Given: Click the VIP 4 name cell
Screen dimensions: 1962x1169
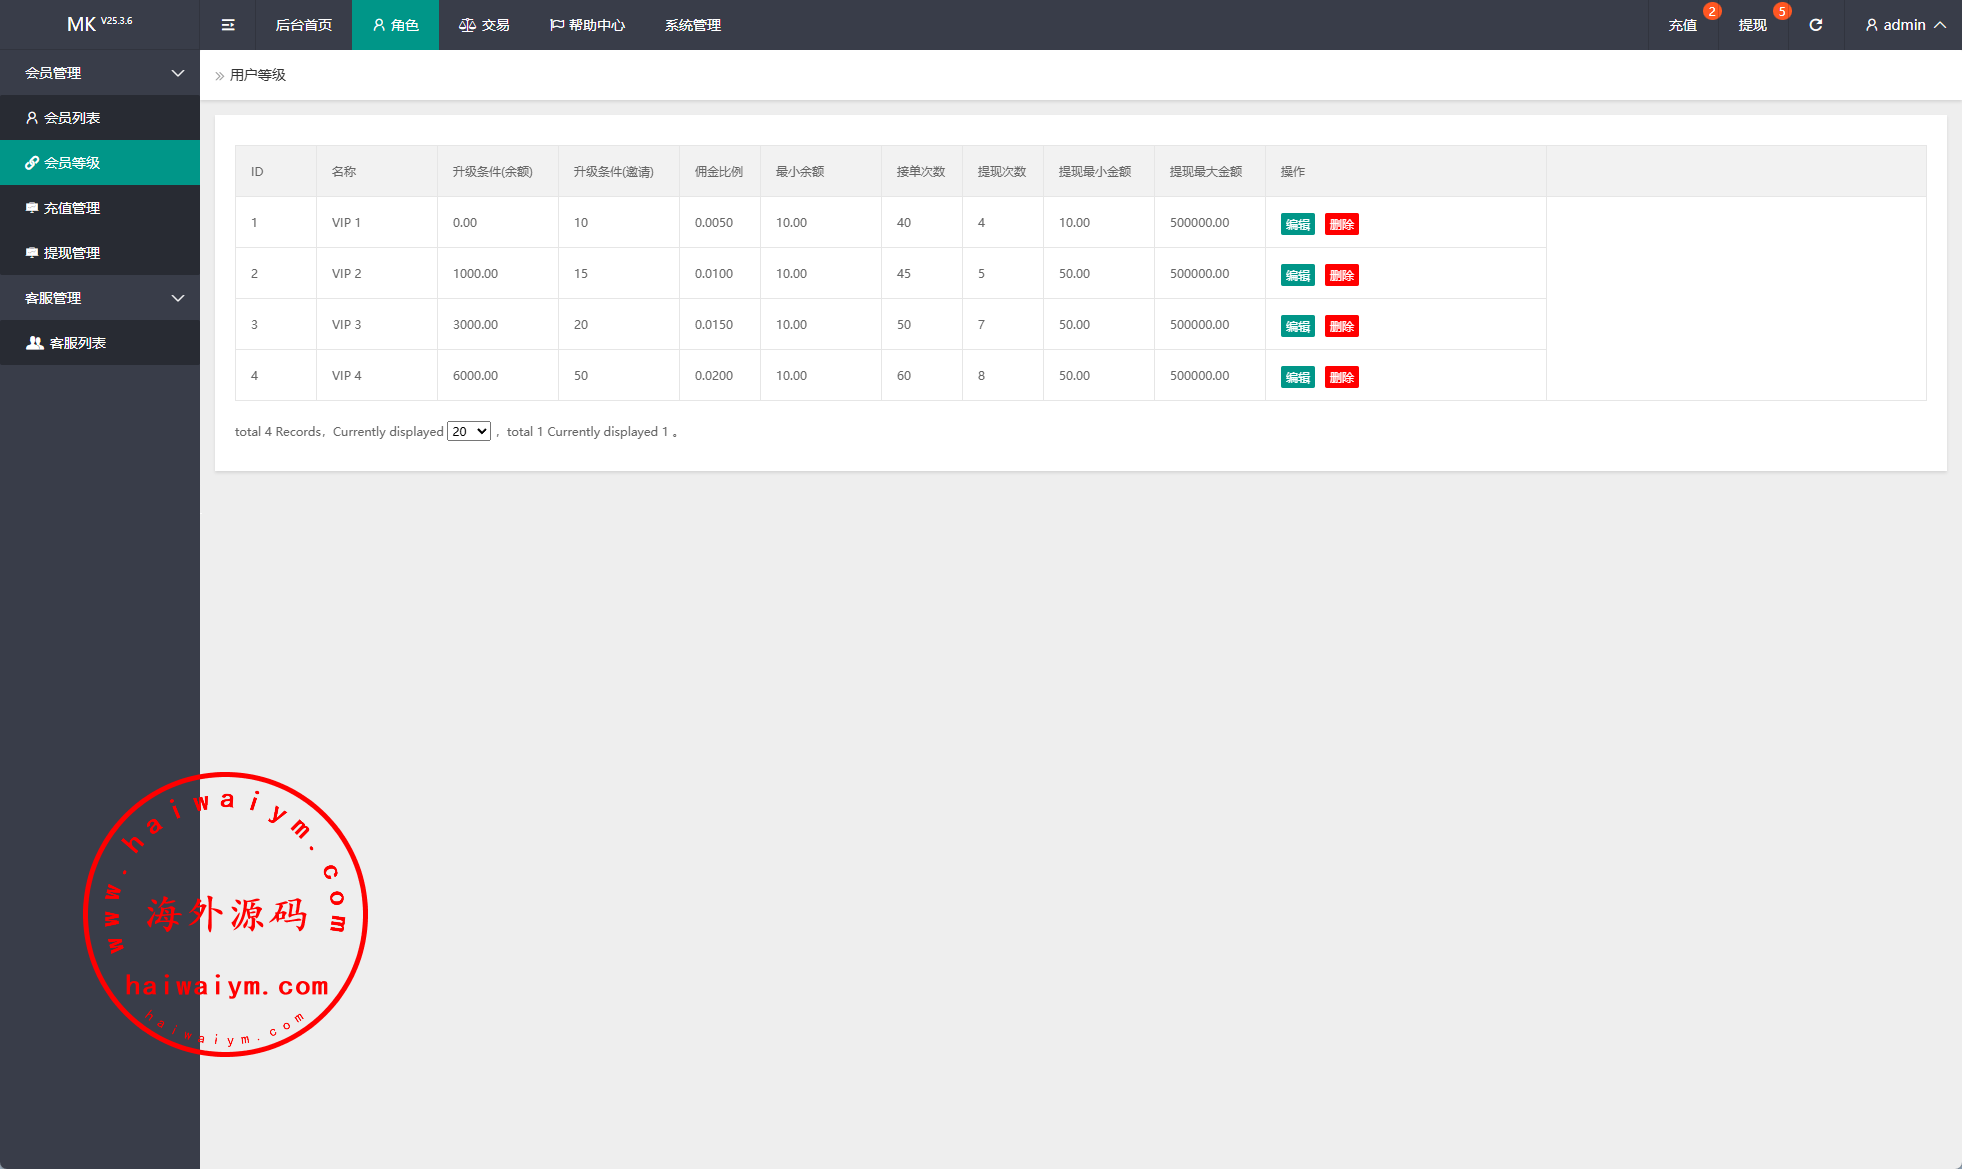Looking at the screenshot, I should (347, 376).
